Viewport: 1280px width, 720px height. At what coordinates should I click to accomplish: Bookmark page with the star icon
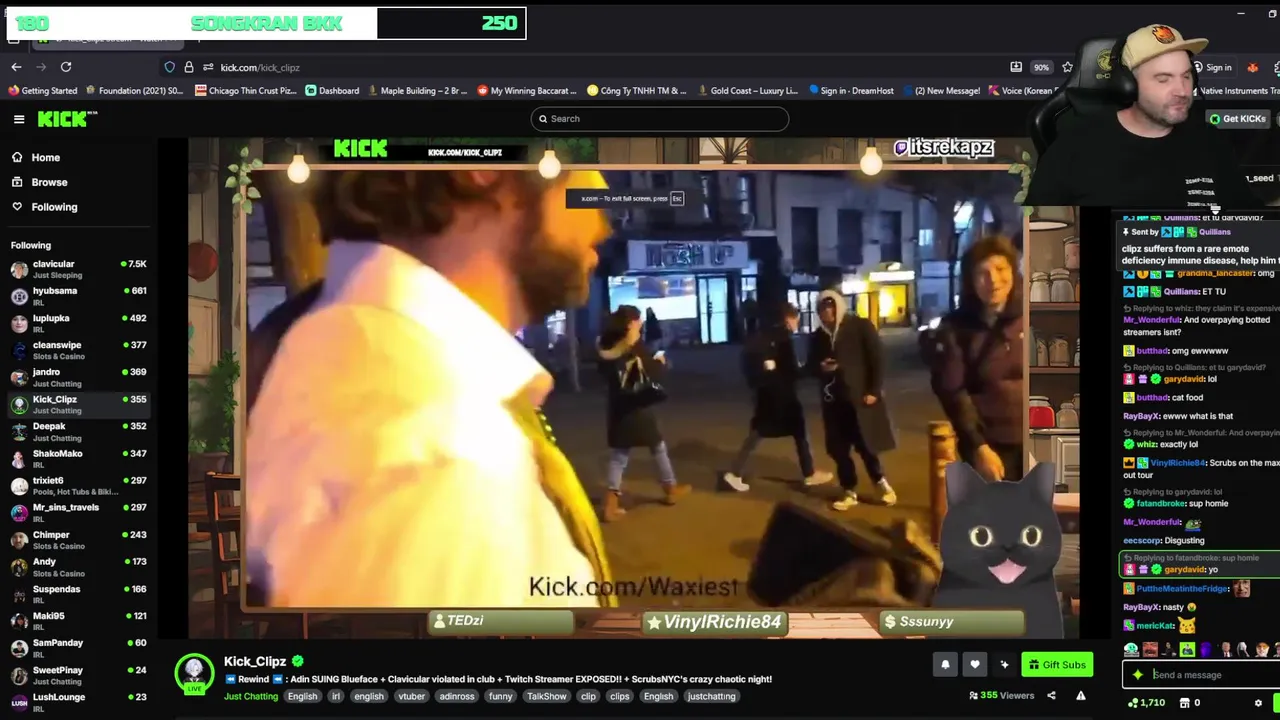(1067, 67)
